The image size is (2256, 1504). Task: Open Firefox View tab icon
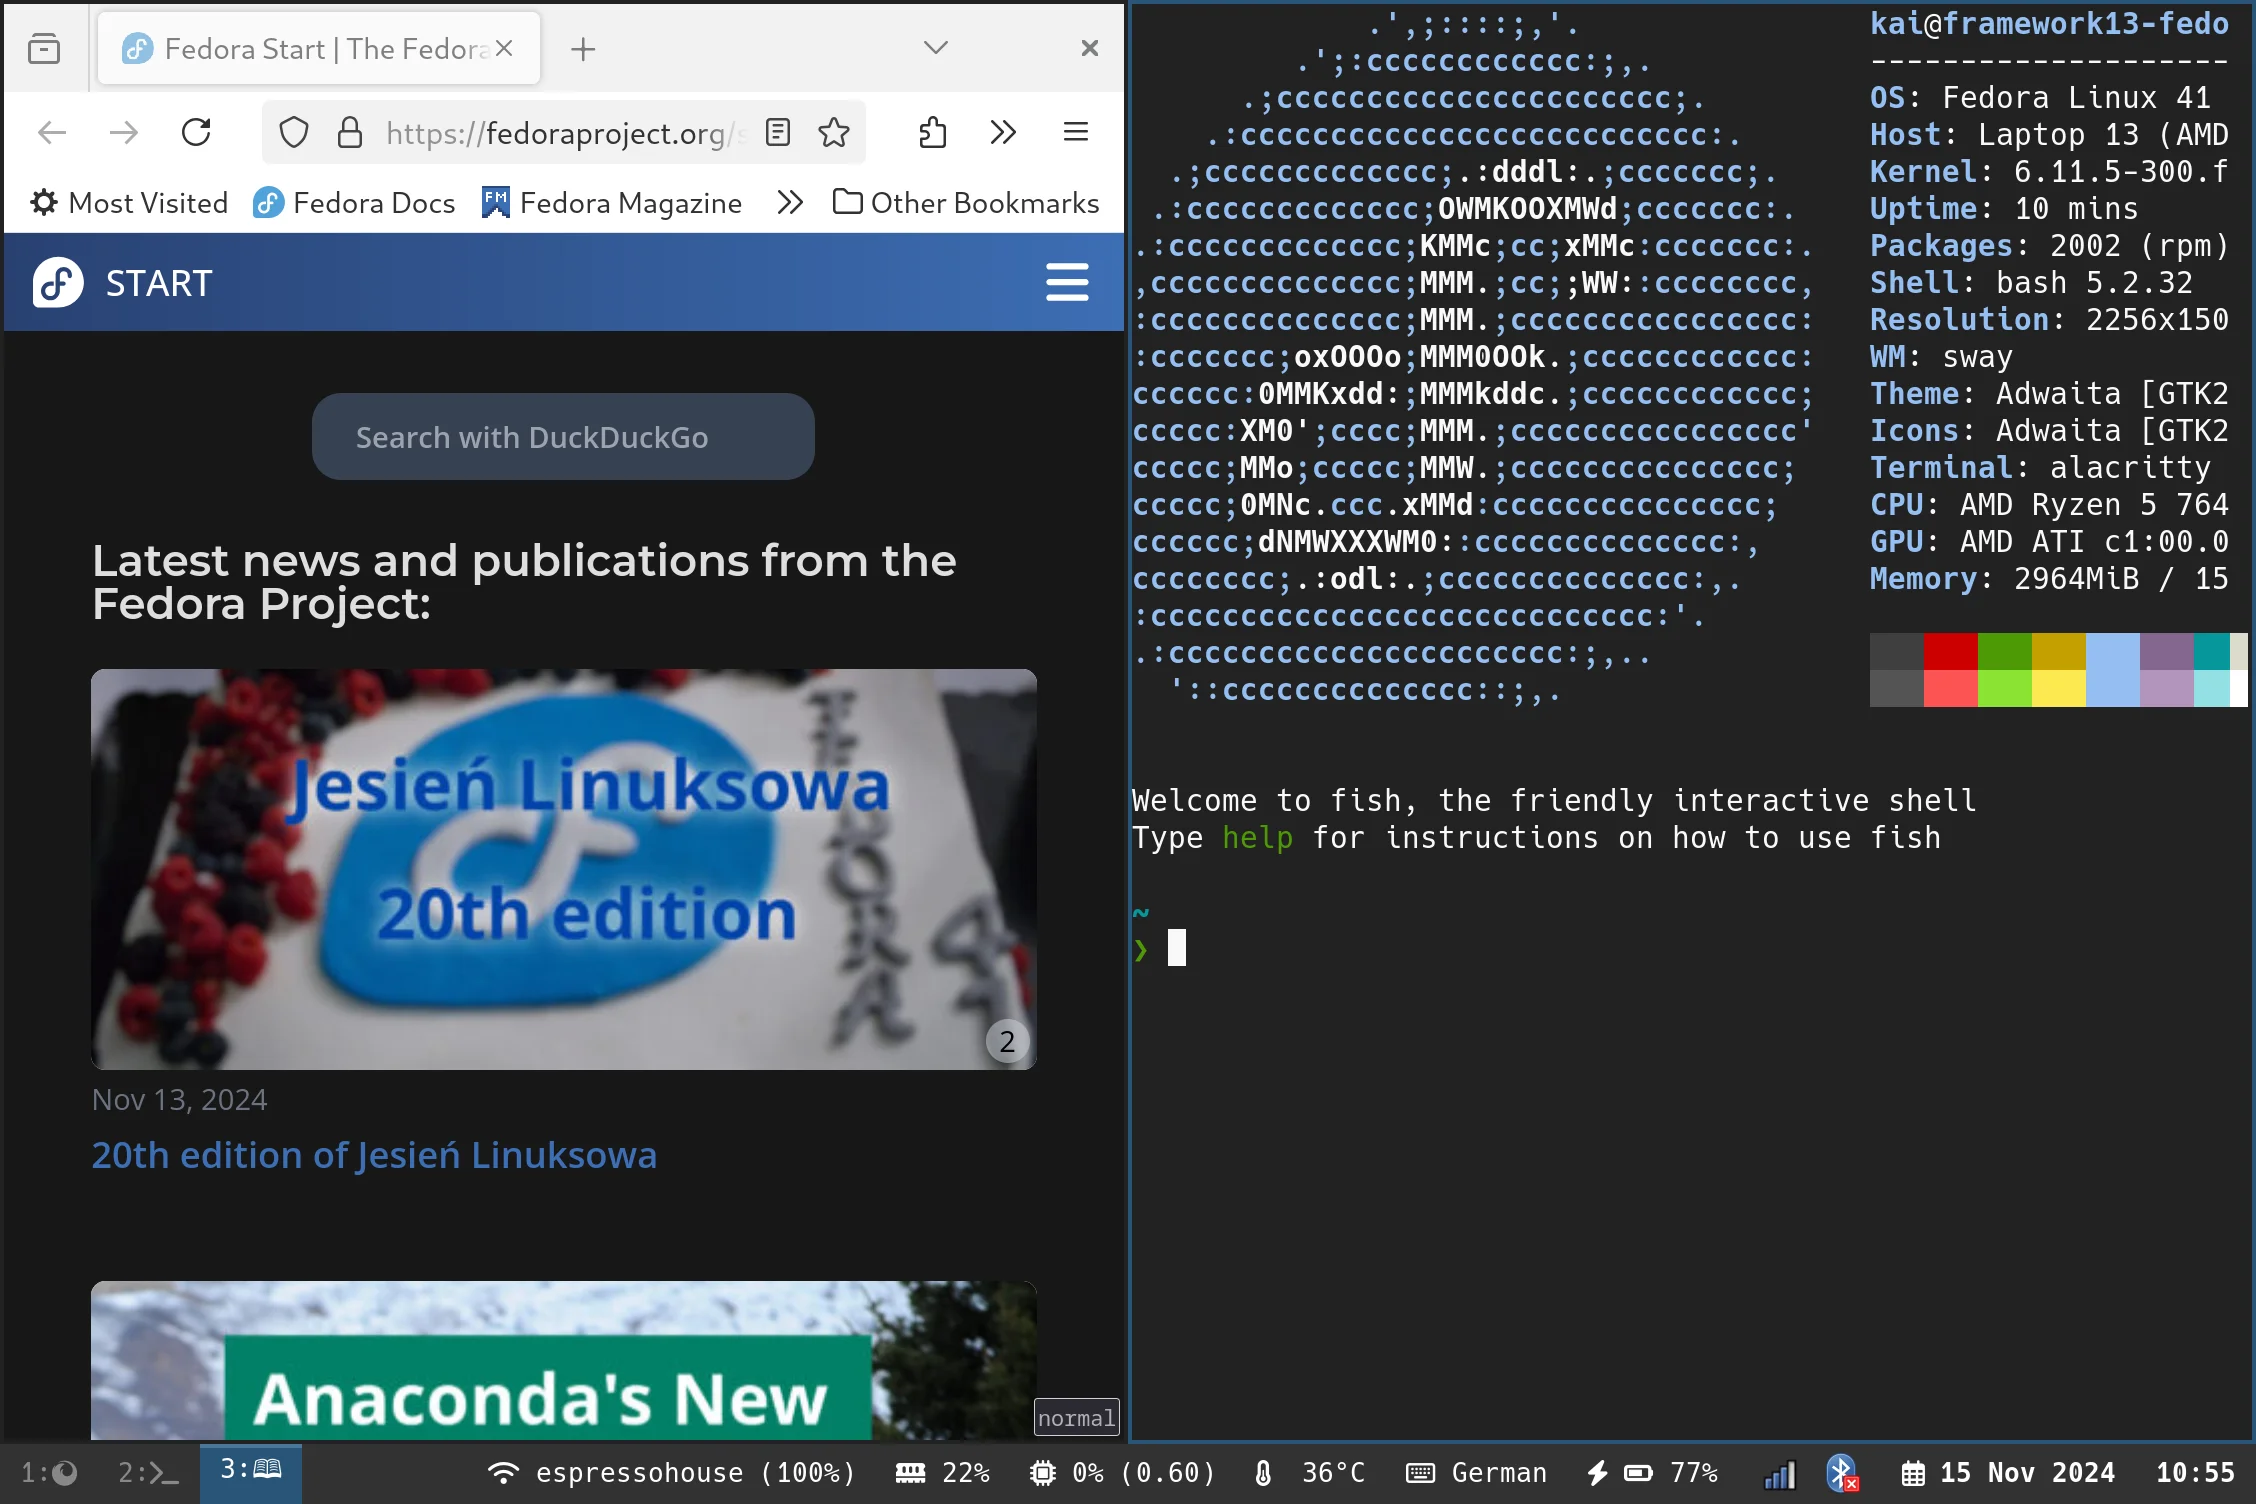(x=44, y=48)
